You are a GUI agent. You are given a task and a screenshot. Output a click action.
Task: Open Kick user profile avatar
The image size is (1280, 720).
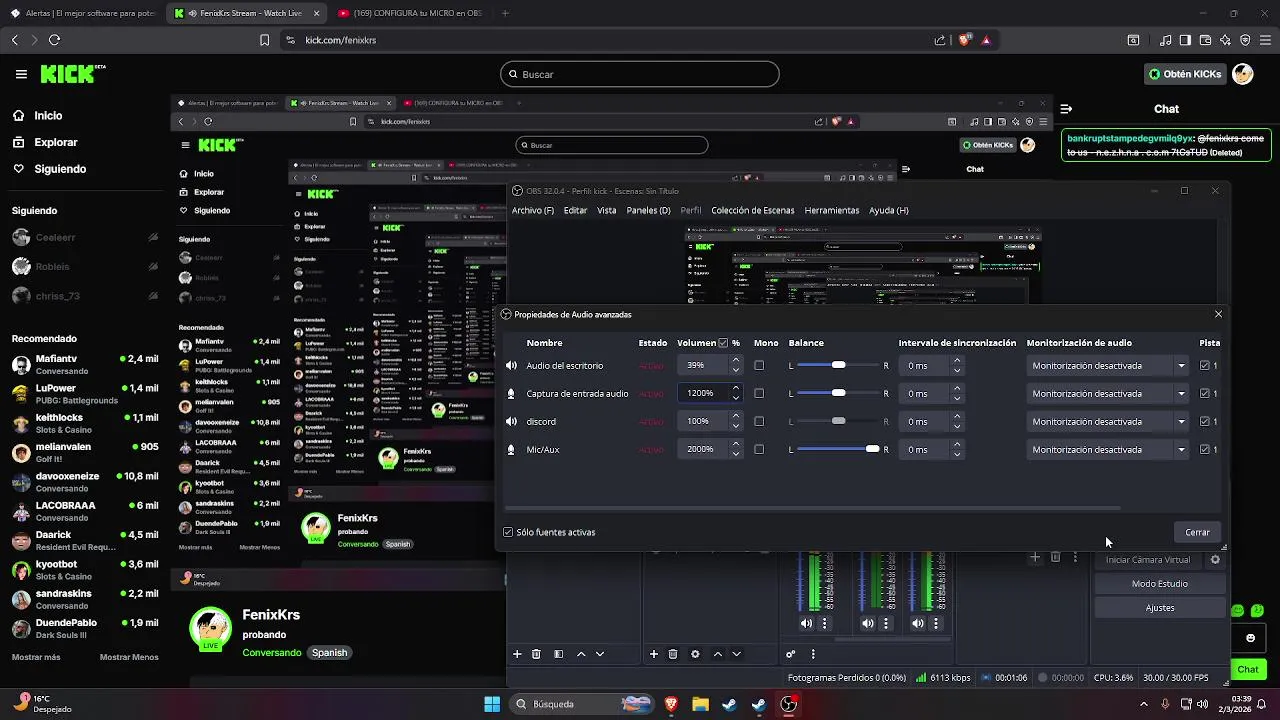pos(1243,74)
